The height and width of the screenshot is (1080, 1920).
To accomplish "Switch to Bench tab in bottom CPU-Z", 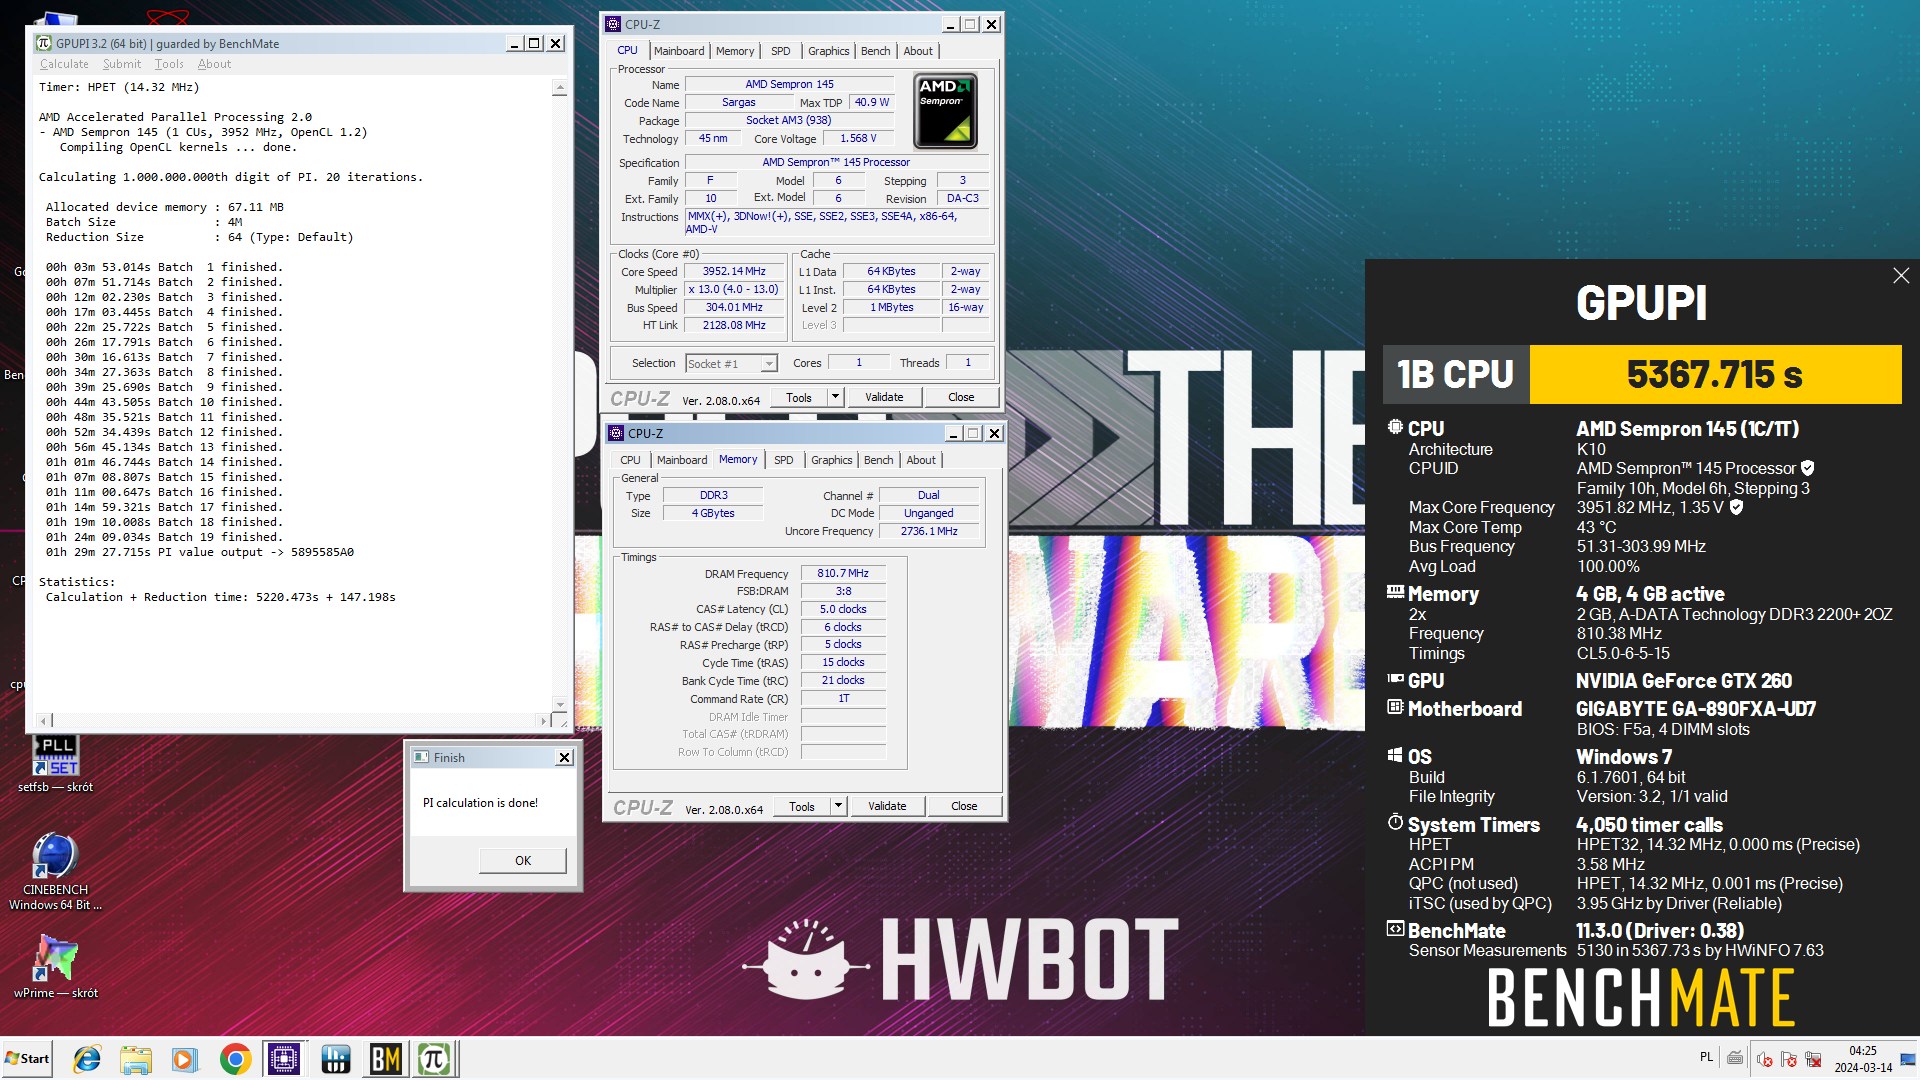I will pos(878,460).
